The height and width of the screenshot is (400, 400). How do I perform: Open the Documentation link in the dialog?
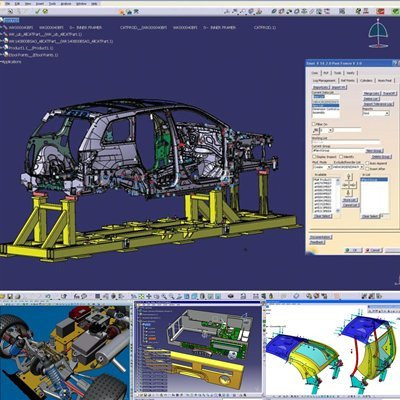click(x=321, y=237)
